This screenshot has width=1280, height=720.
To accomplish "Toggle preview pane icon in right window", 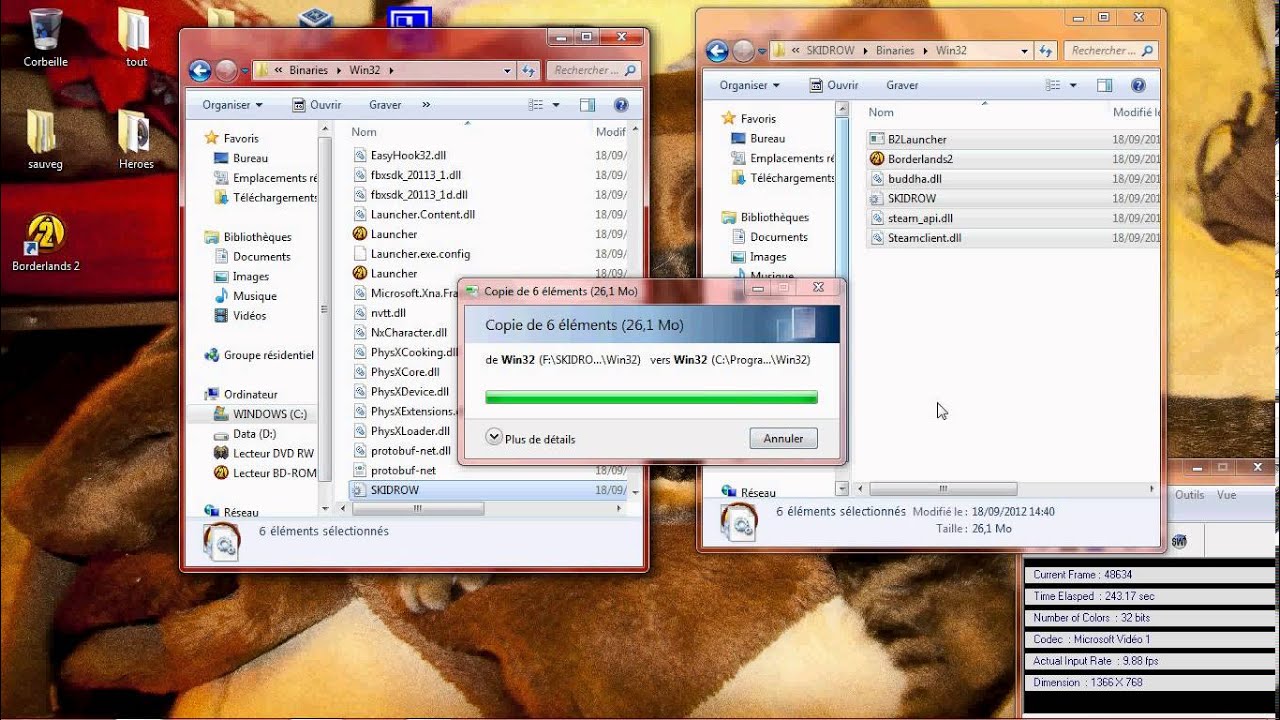I will pyautogui.click(x=1104, y=85).
